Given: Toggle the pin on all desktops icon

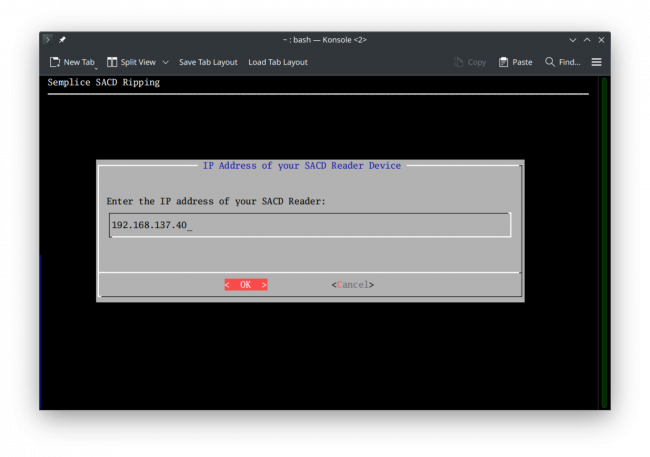Looking at the screenshot, I should [x=62, y=40].
